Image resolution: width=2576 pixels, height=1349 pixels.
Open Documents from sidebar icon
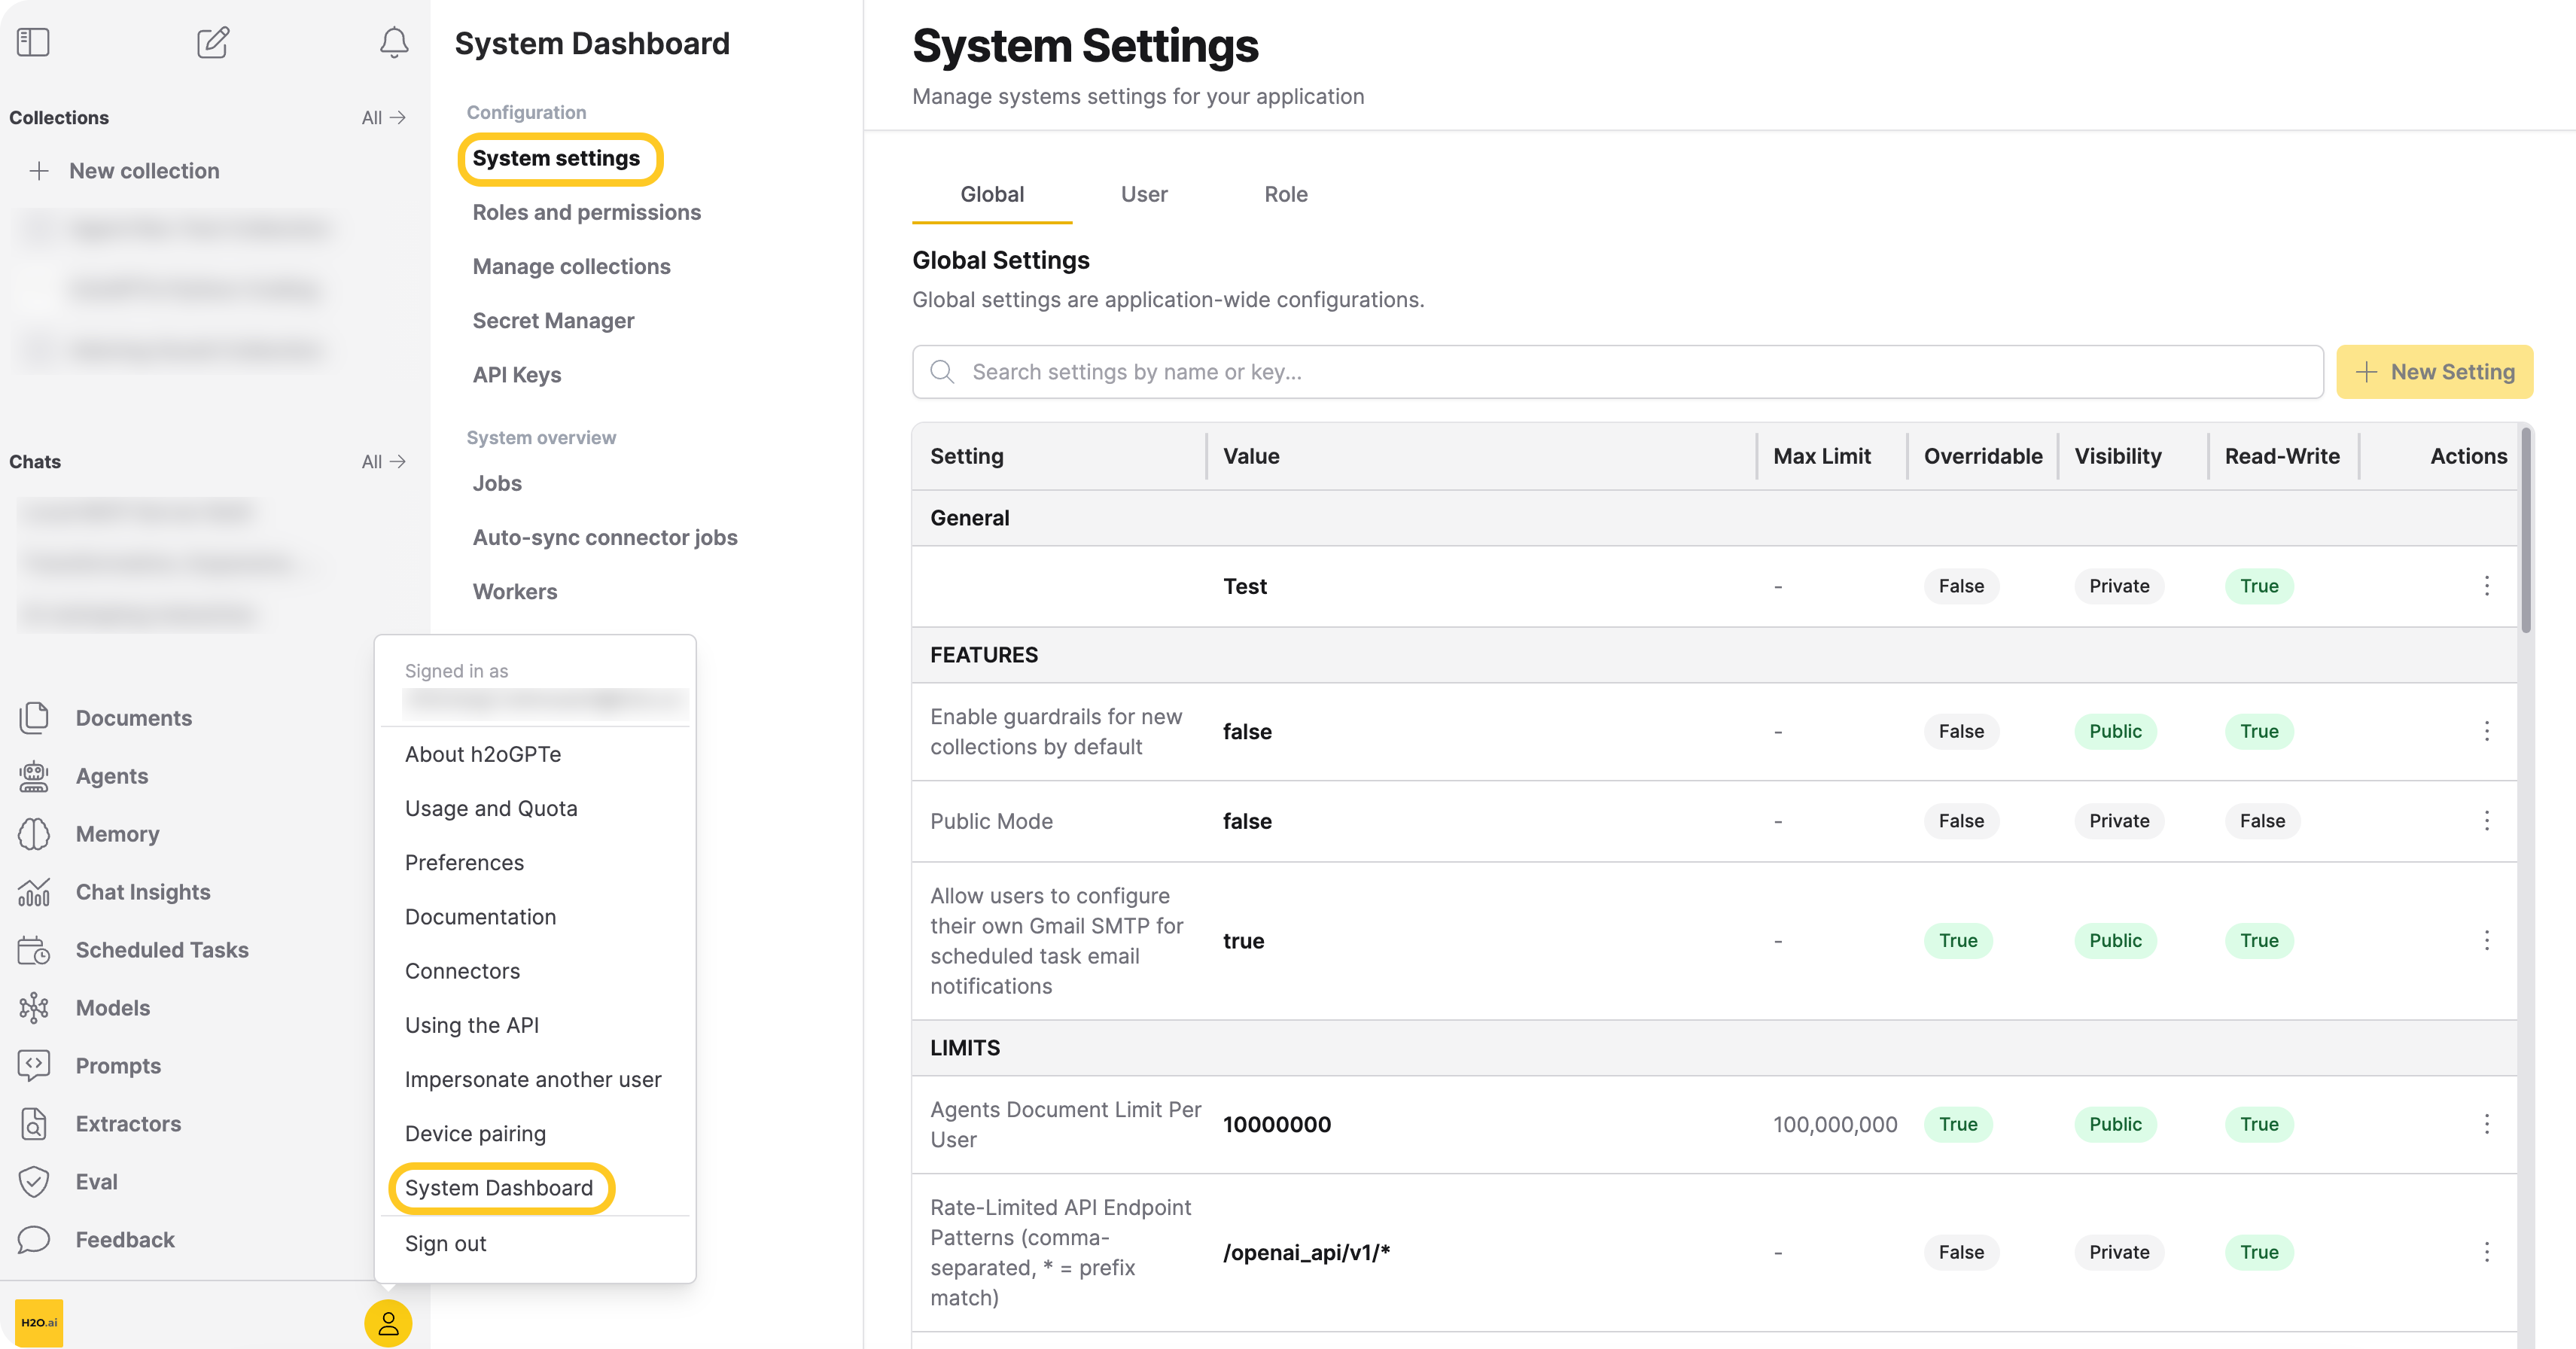pos(34,718)
